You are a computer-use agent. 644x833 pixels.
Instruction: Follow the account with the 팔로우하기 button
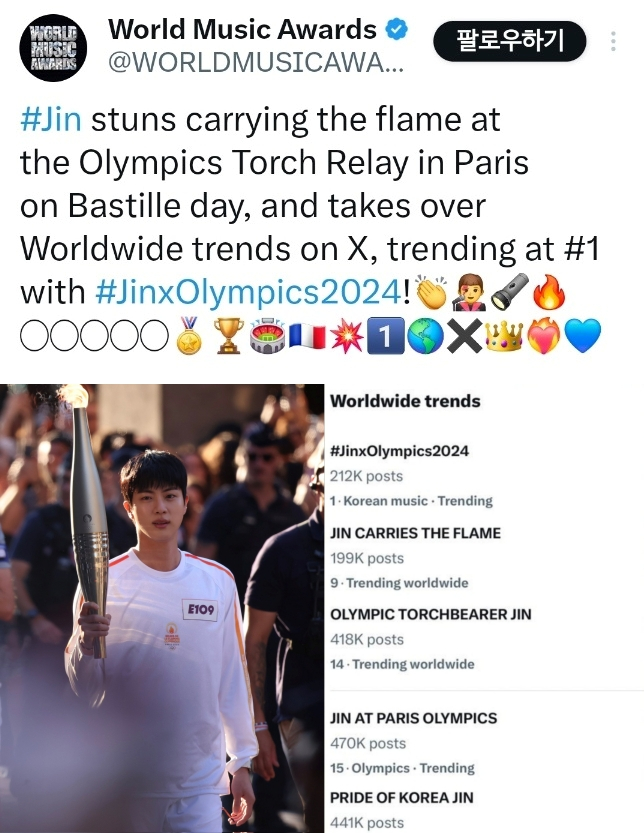(510, 41)
